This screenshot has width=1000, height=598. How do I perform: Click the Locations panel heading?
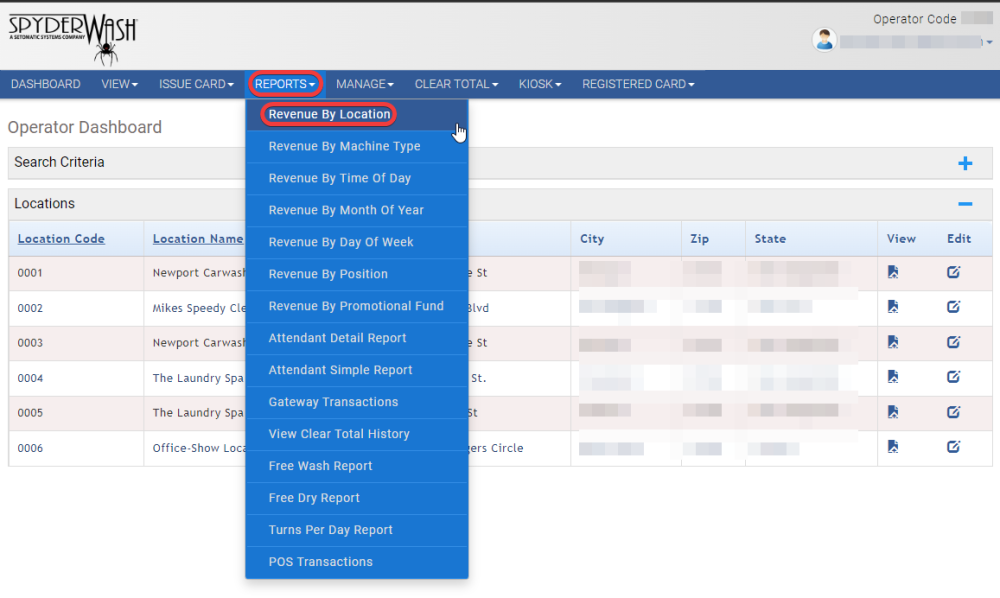45,204
